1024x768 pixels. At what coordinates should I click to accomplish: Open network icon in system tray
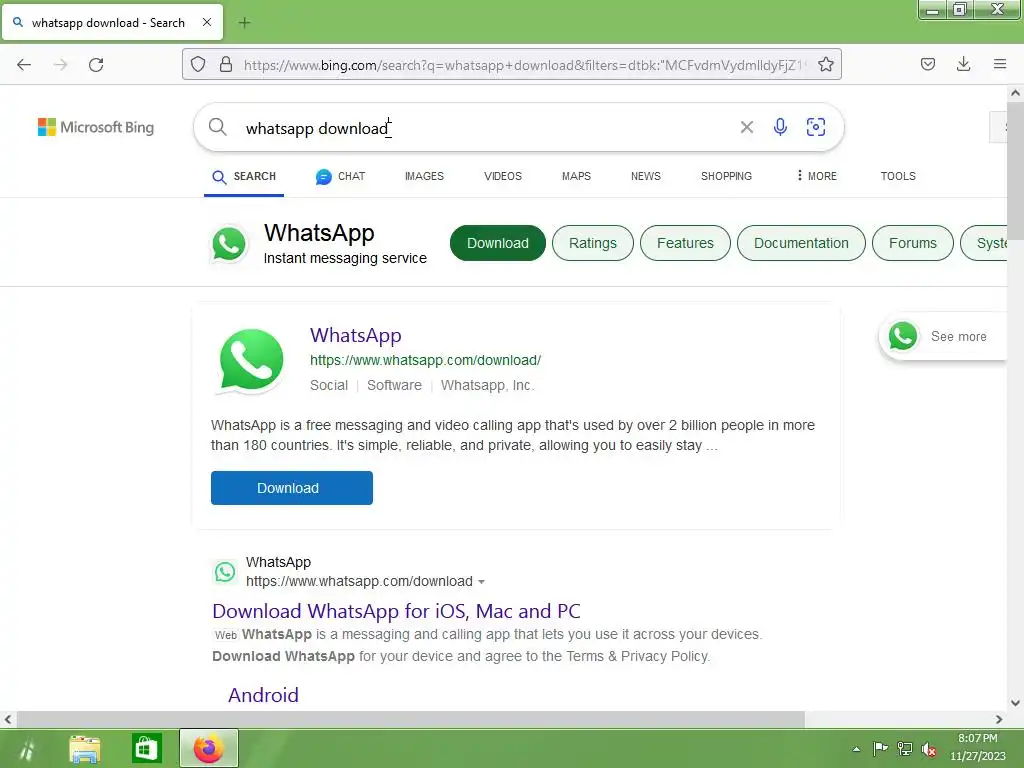904,749
